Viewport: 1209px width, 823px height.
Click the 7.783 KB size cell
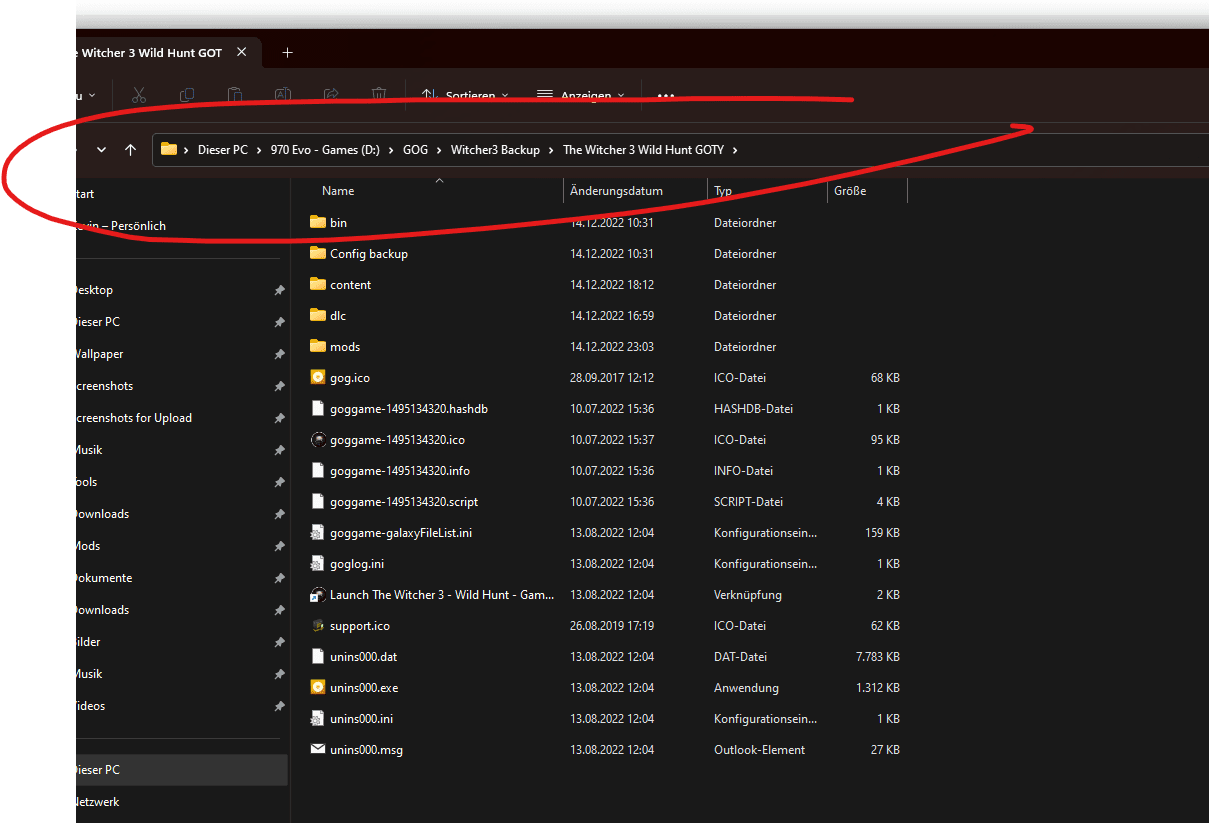pos(878,656)
